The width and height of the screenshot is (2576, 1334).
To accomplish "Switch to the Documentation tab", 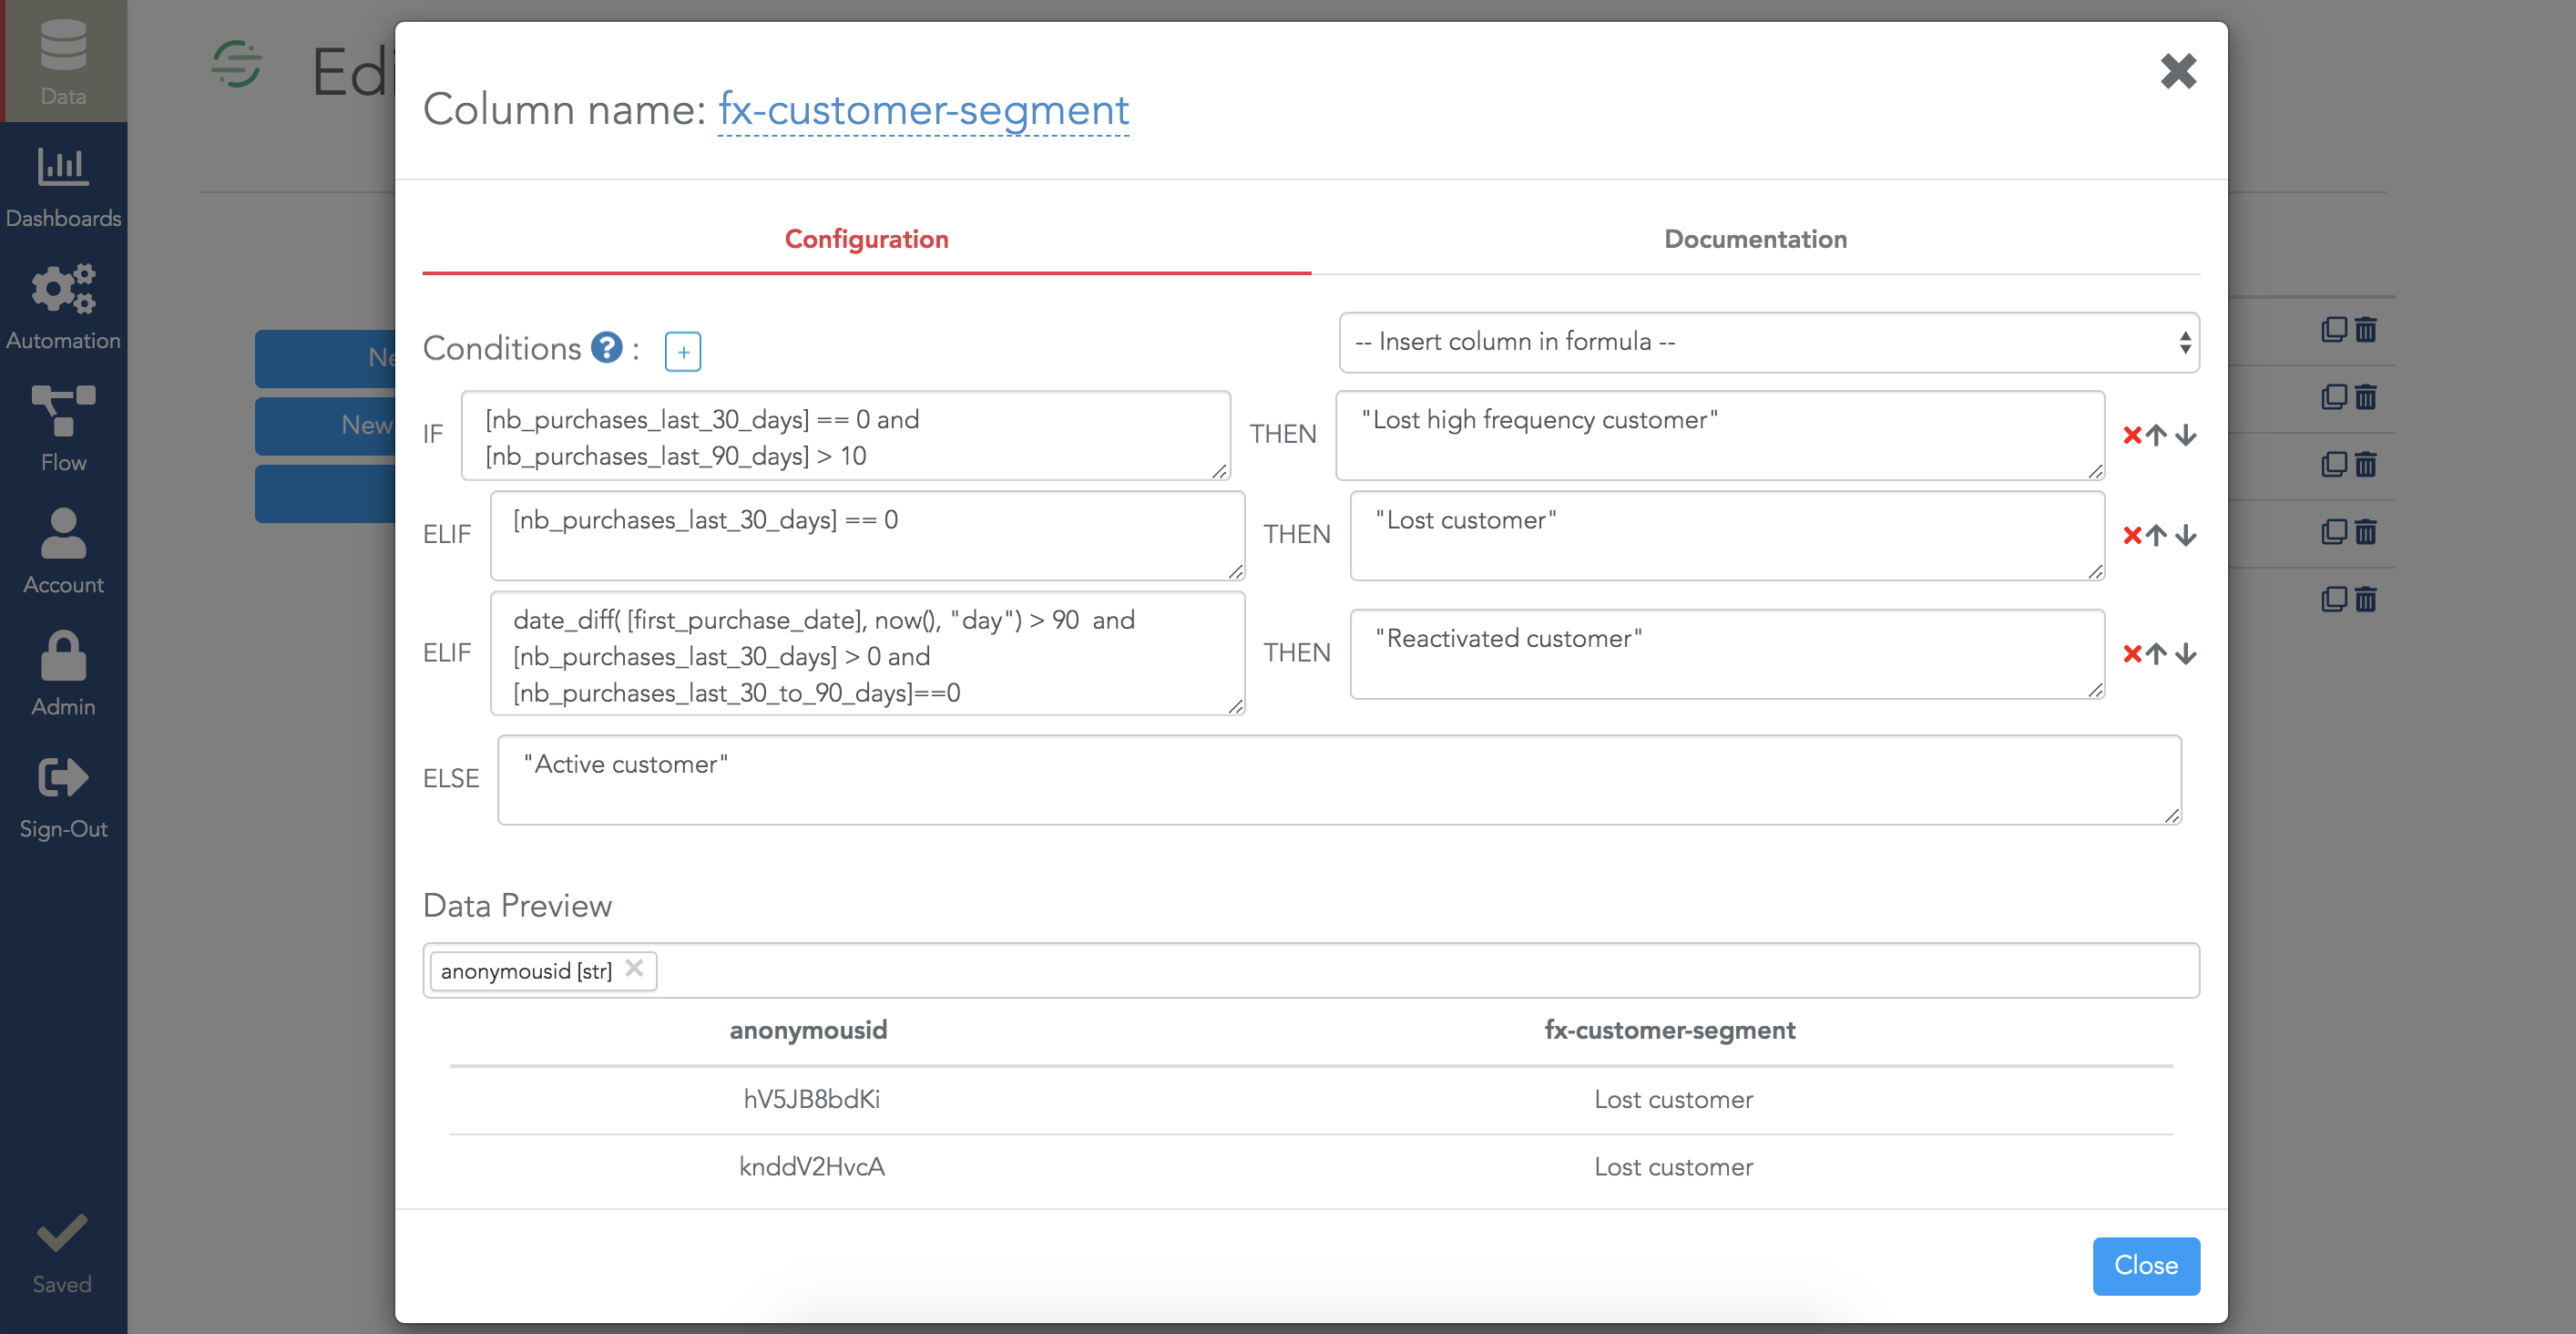I will coord(1755,239).
